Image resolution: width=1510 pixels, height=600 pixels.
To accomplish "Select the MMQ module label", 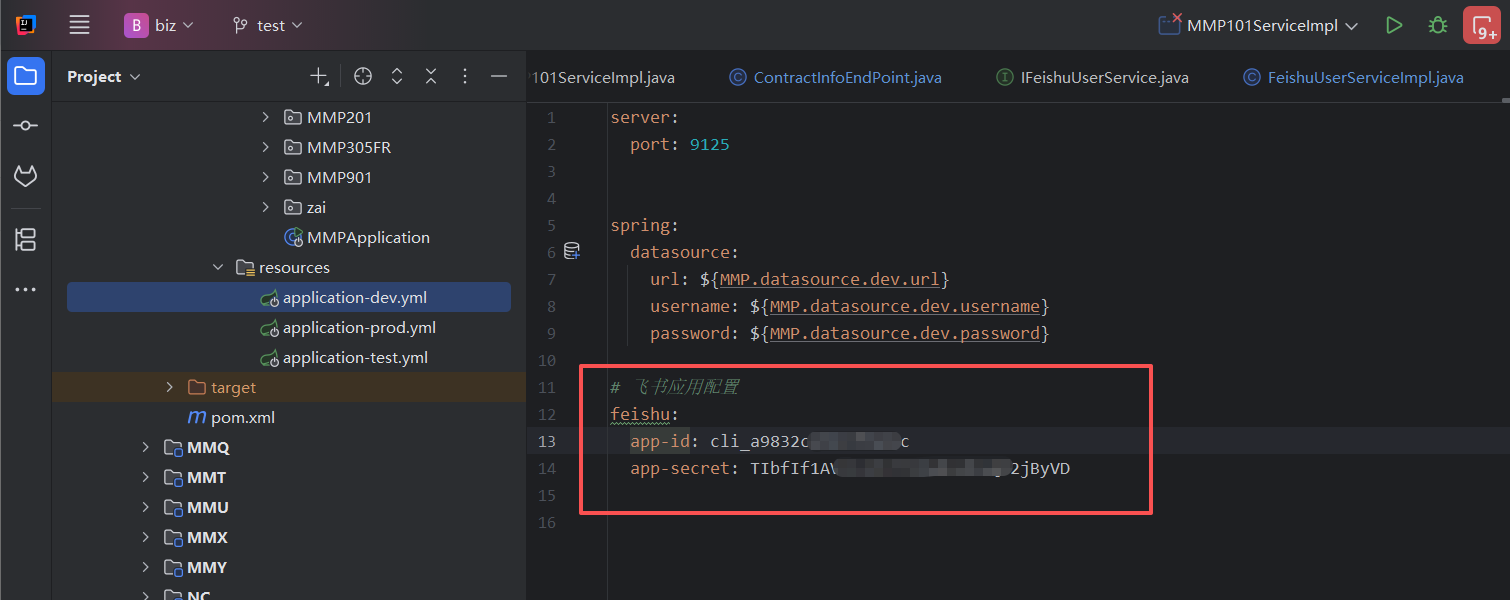I will 208,447.
